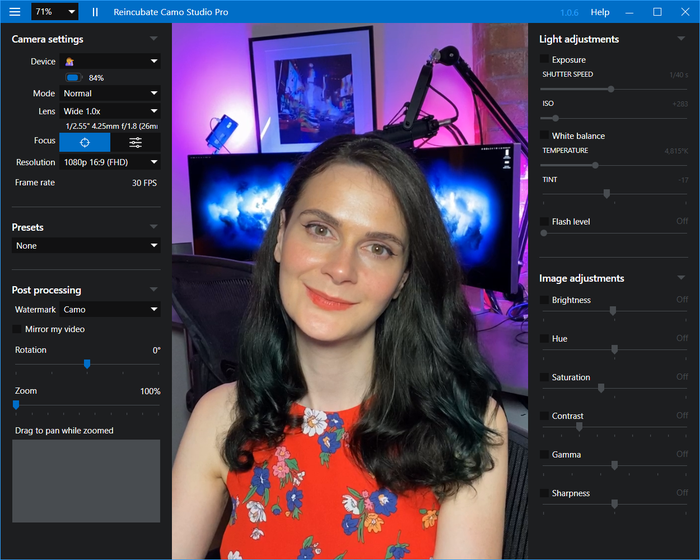Image resolution: width=700 pixels, height=560 pixels.
Task: Minimize the Camo Studio window
Action: coord(629,12)
